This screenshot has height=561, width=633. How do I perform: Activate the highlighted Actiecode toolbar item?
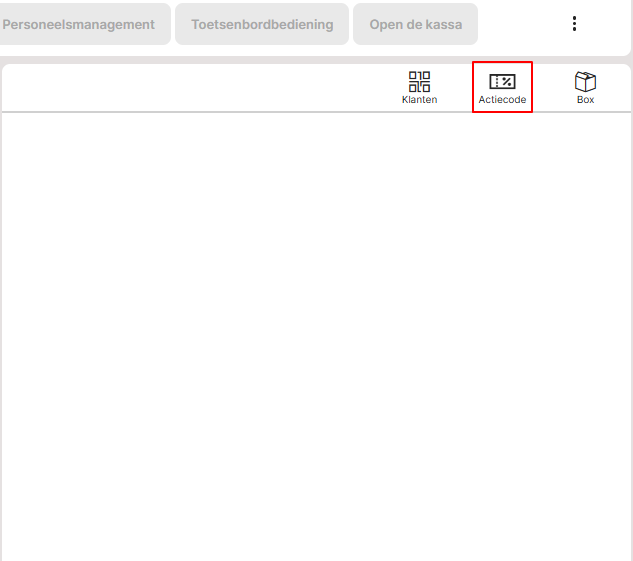pyautogui.click(x=502, y=87)
